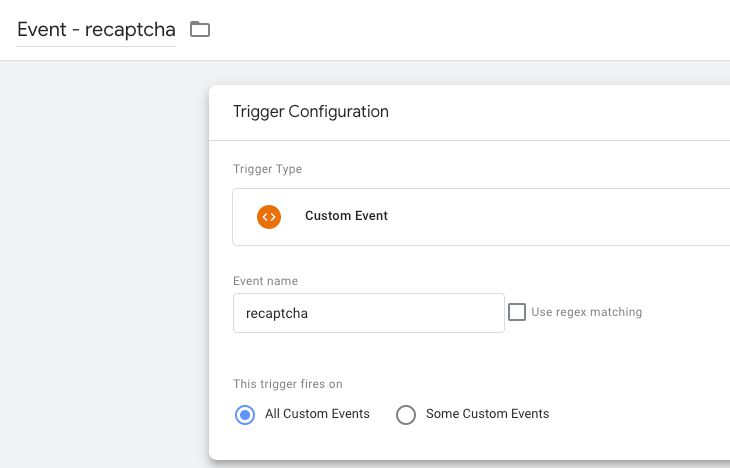
Task: Click empty space inside the Trigger Type box
Action: click(559, 217)
